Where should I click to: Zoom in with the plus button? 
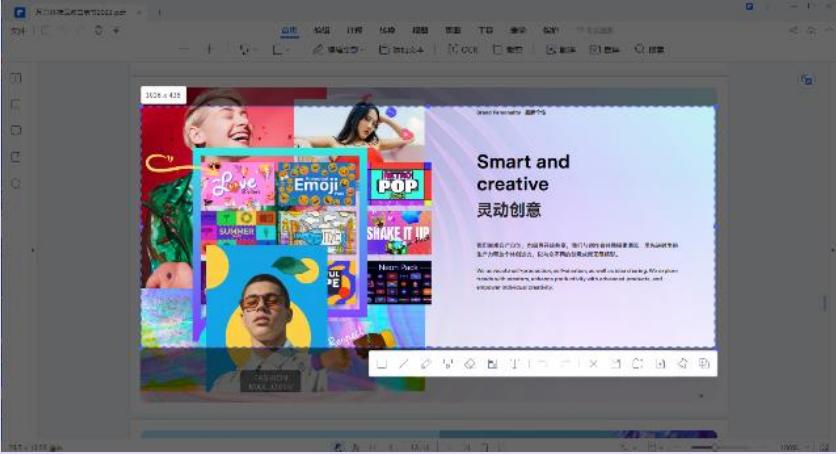click(x=209, y=50)
